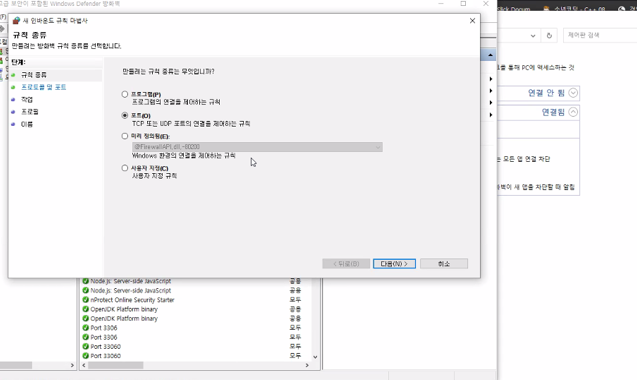The width and height of the screenshot is (637, 380).
Task: Choose the 미리 정의됨(E) radio option
Action: click(x=125, y=136)
